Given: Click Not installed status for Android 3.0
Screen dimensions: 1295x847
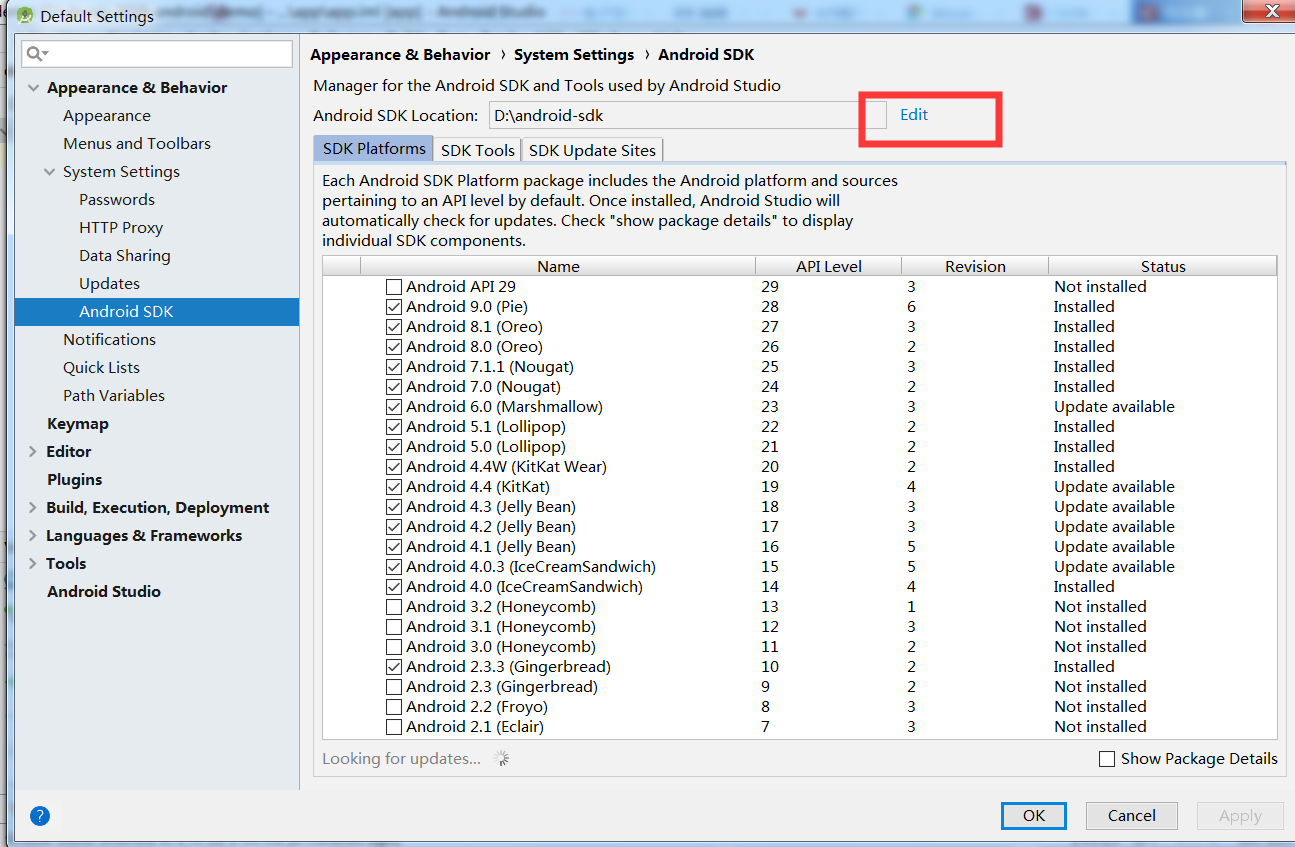Looking at the screenshot, I should pyautogui.click(x=1100, y=647).
